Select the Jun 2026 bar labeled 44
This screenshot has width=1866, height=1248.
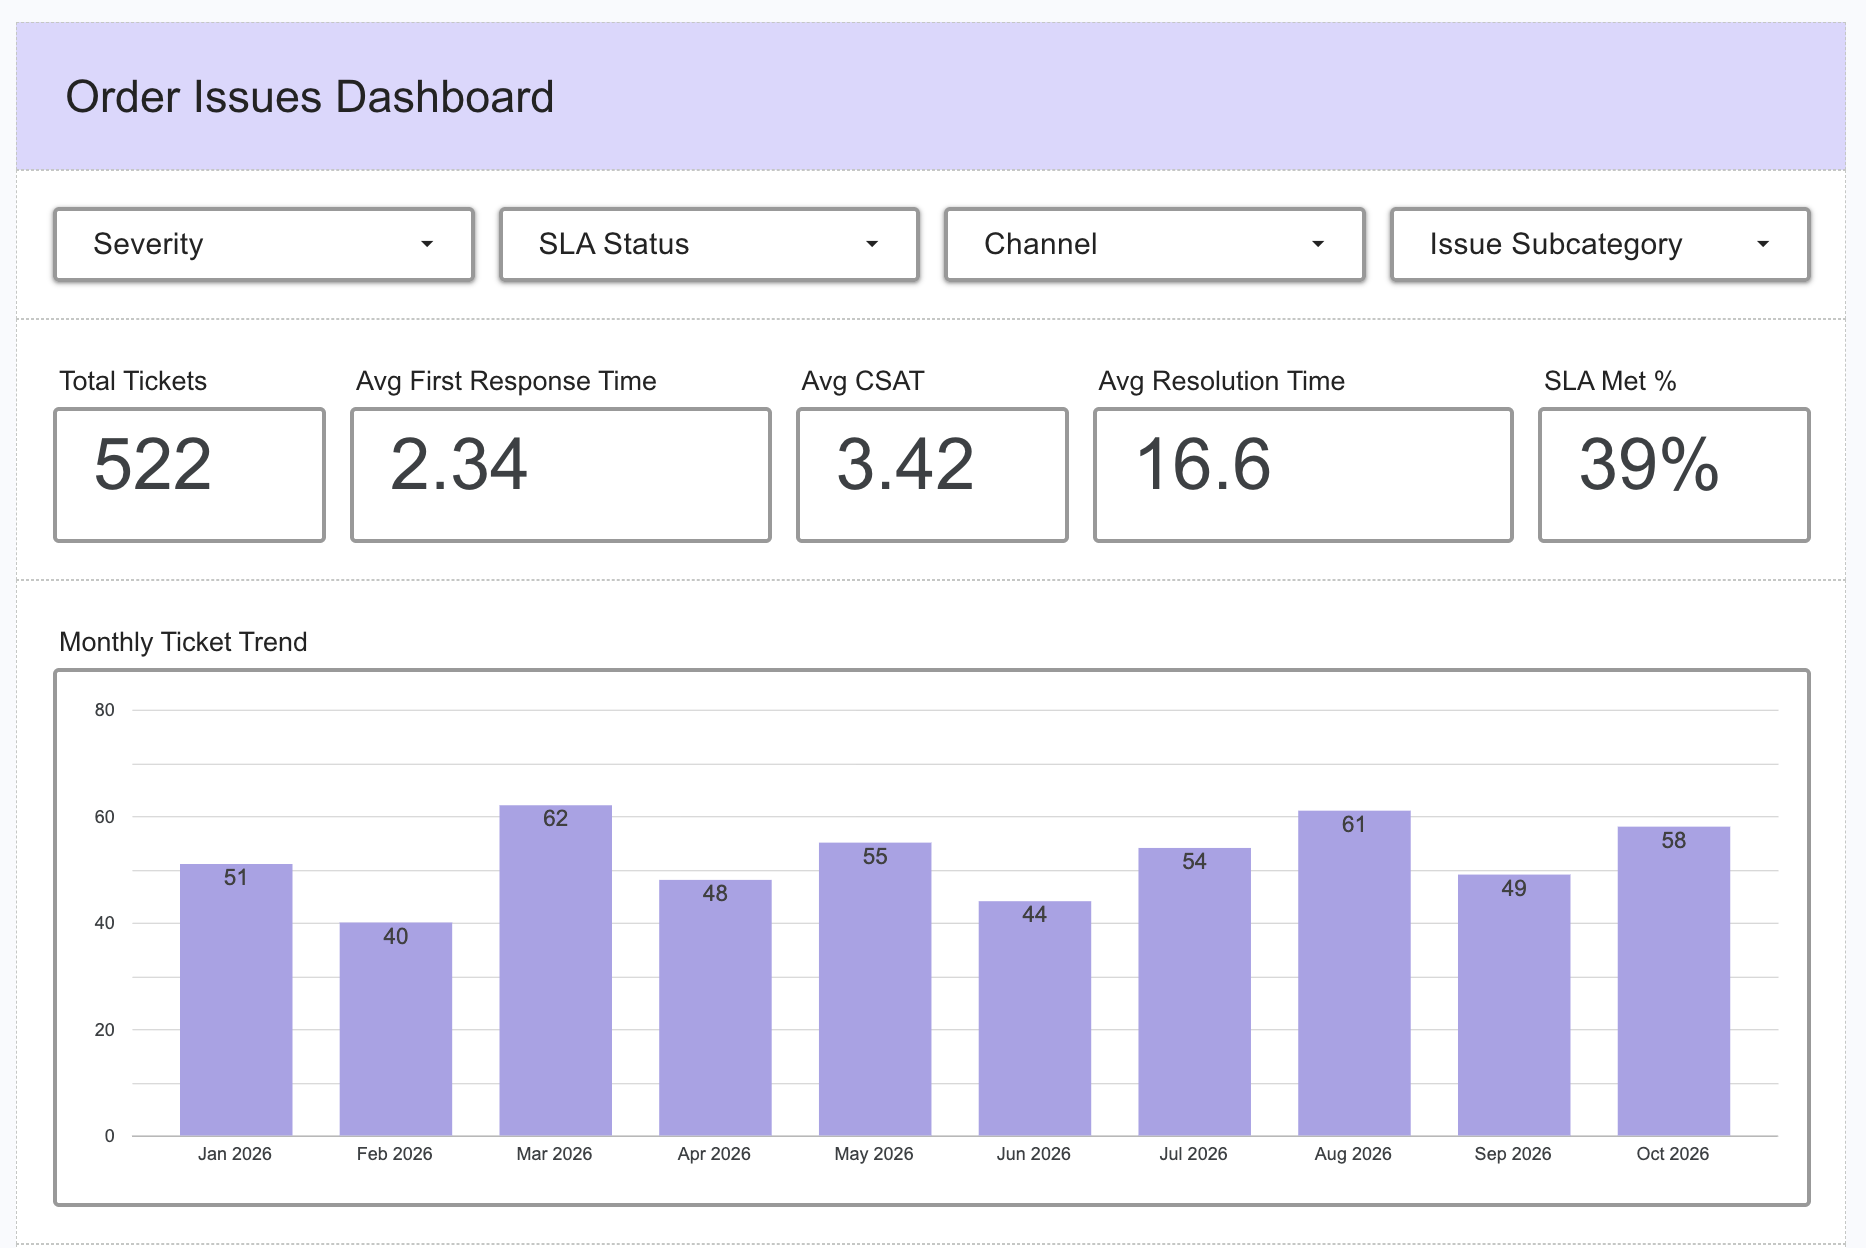pyautogui.click(x=1035, y=1018)
